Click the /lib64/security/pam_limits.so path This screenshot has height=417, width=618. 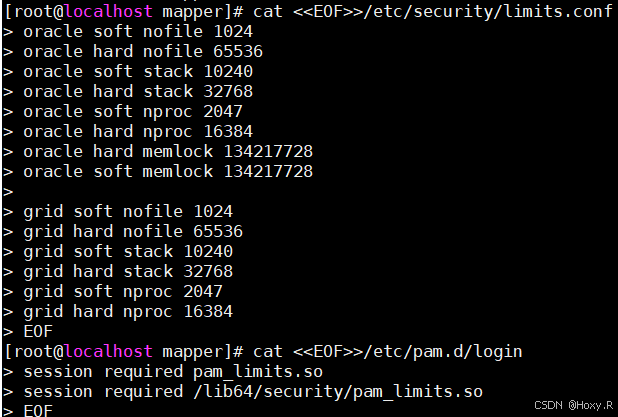tap(338, 392)
